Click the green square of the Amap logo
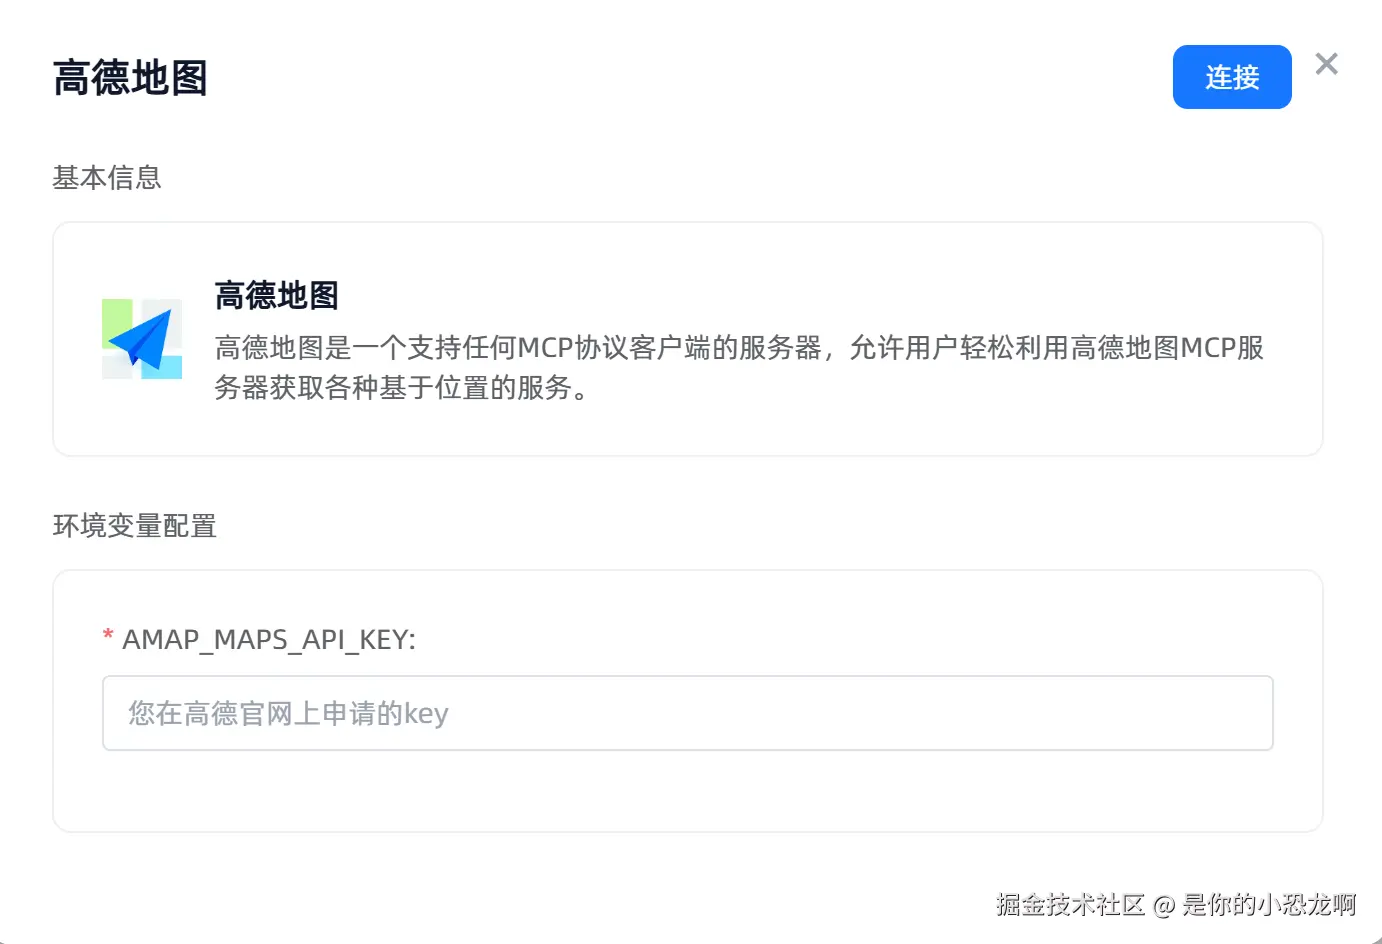The height and width of the screenshot is (944, 1382). click(116, 318)
